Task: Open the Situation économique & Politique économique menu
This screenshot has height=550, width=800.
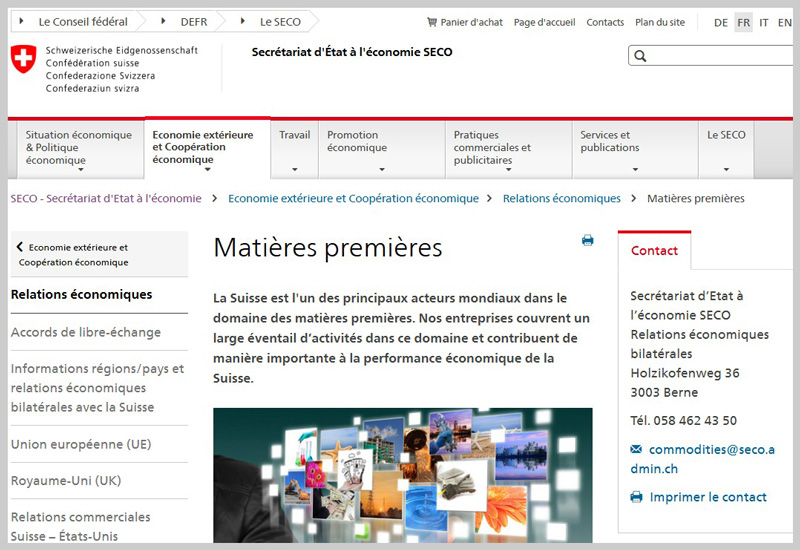Action: (78, 148)
